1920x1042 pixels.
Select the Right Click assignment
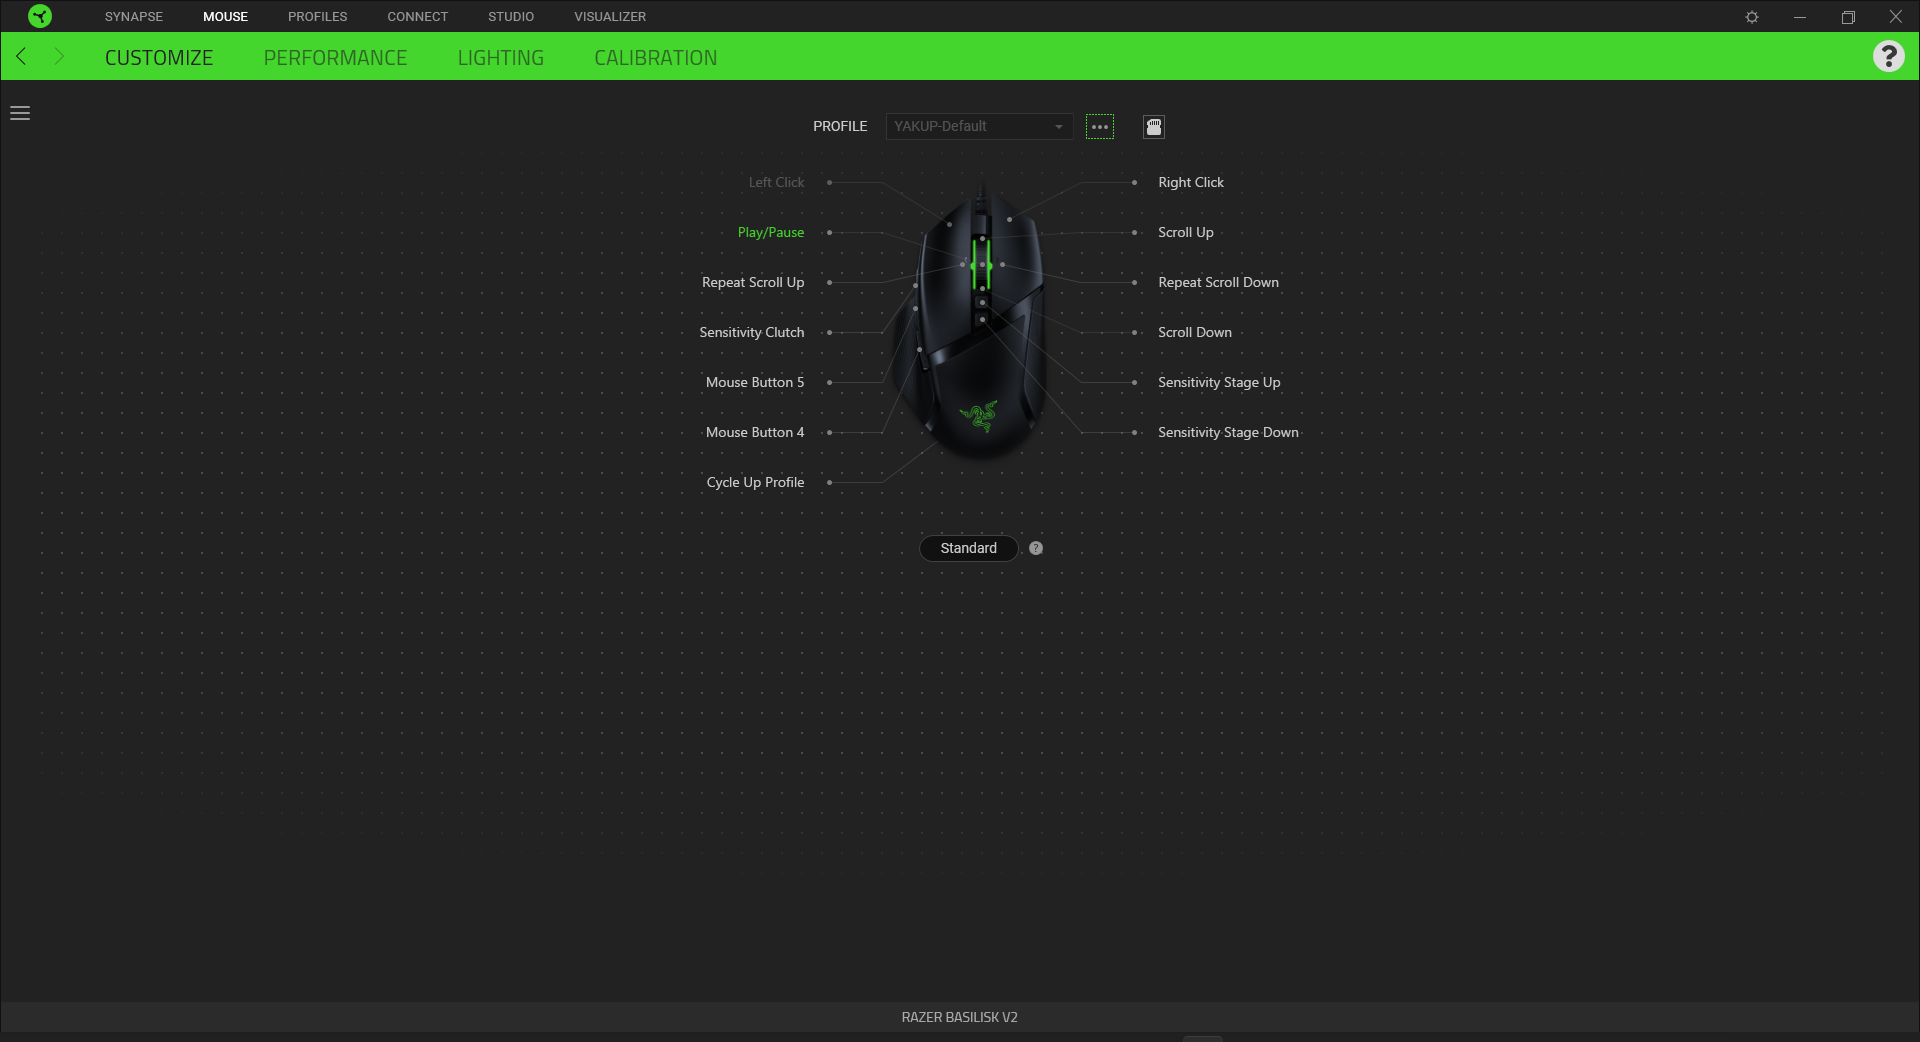pos(1191,182)
